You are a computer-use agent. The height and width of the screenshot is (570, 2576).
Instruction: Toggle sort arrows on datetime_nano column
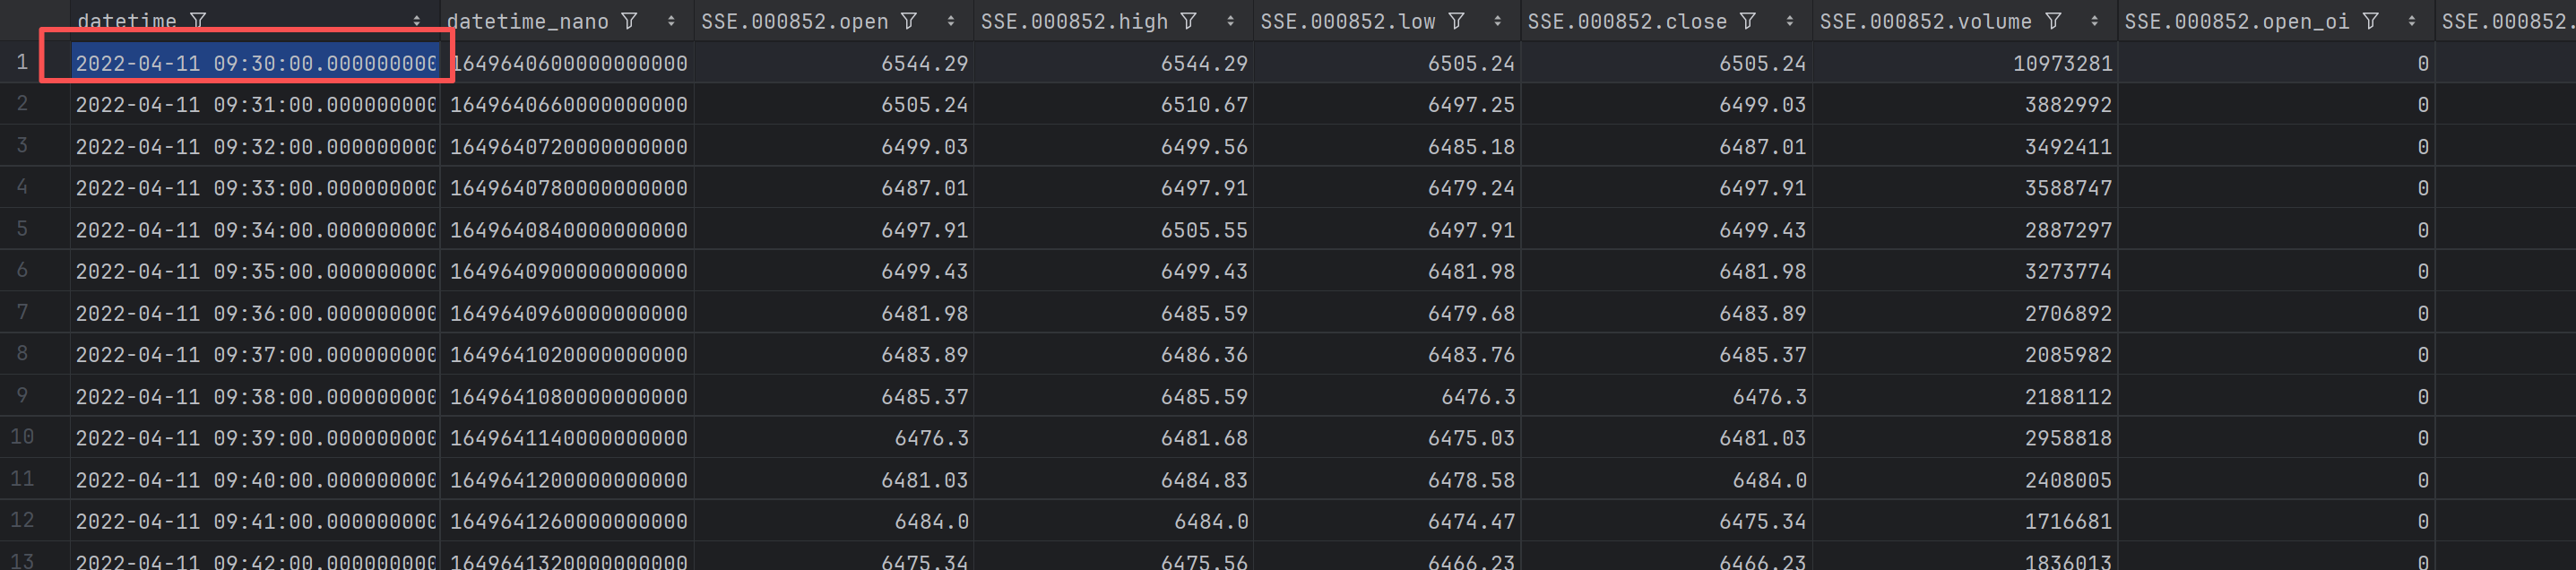coord(671,21)
